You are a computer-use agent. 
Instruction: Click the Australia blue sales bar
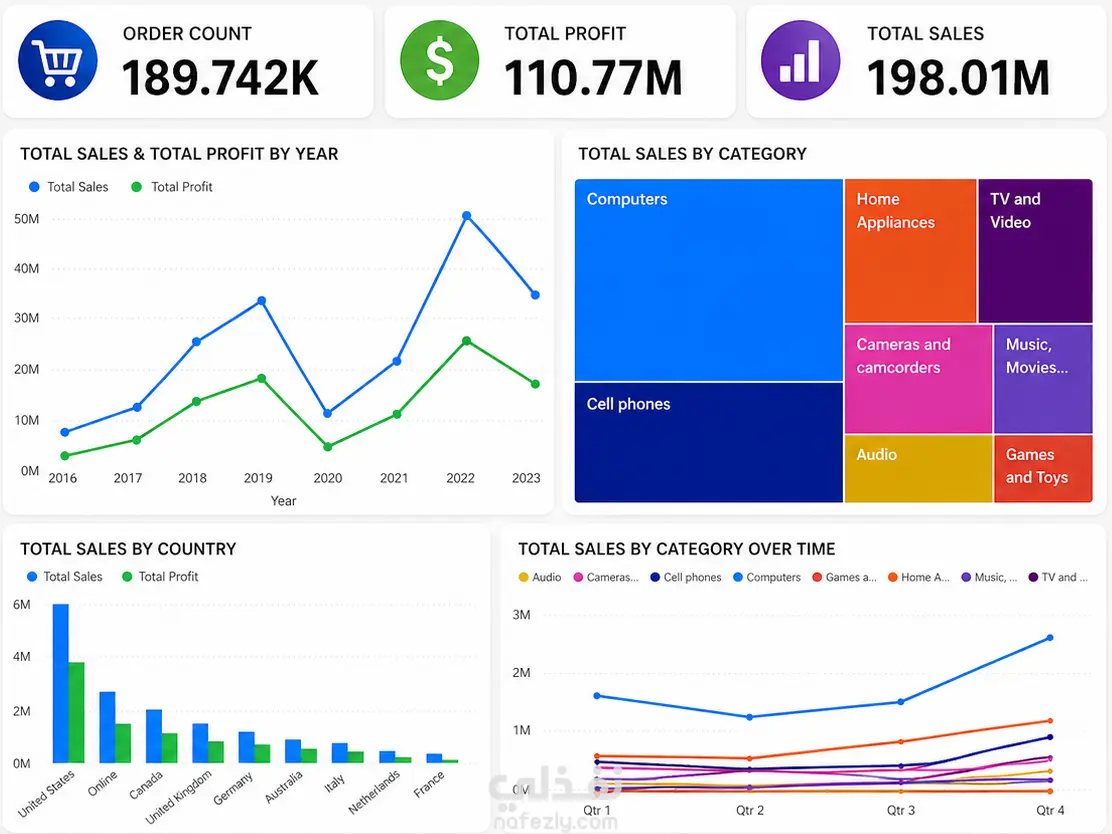tap(293, 751)
